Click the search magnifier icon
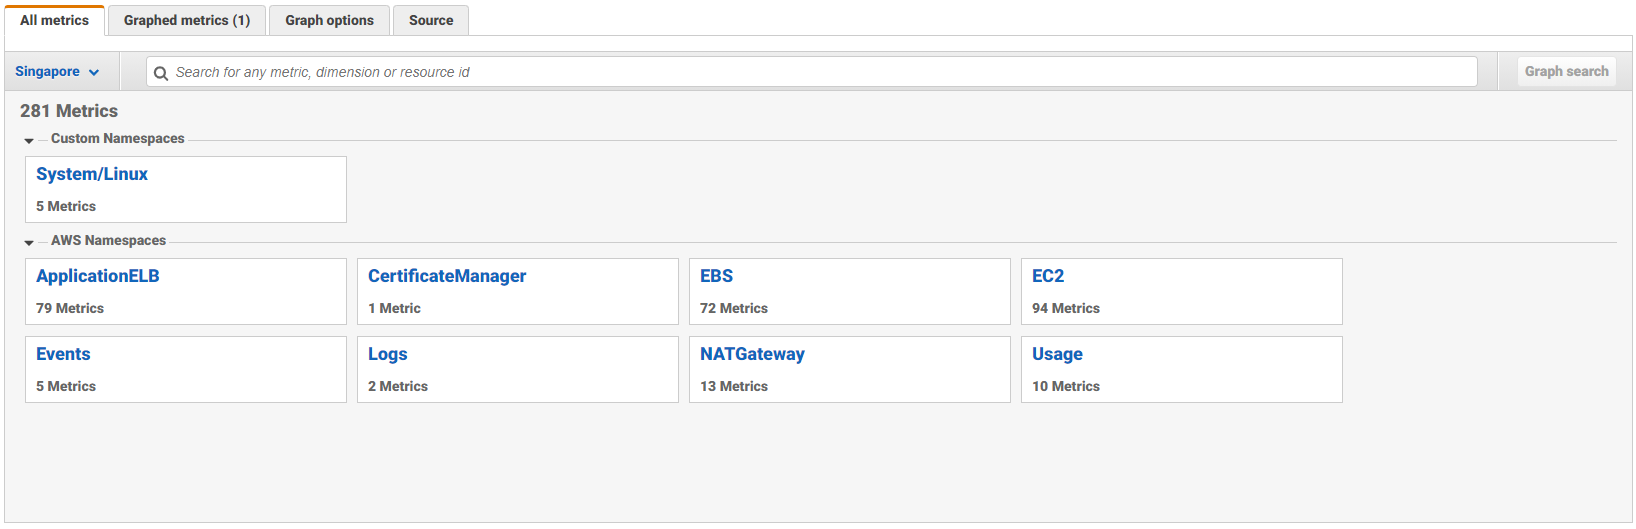 [160, 73]
